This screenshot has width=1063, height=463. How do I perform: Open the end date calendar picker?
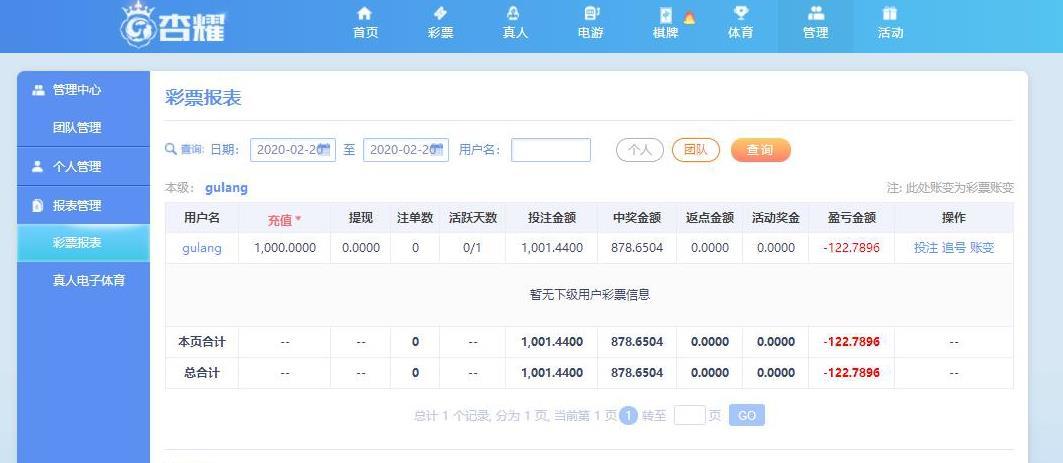436,150
